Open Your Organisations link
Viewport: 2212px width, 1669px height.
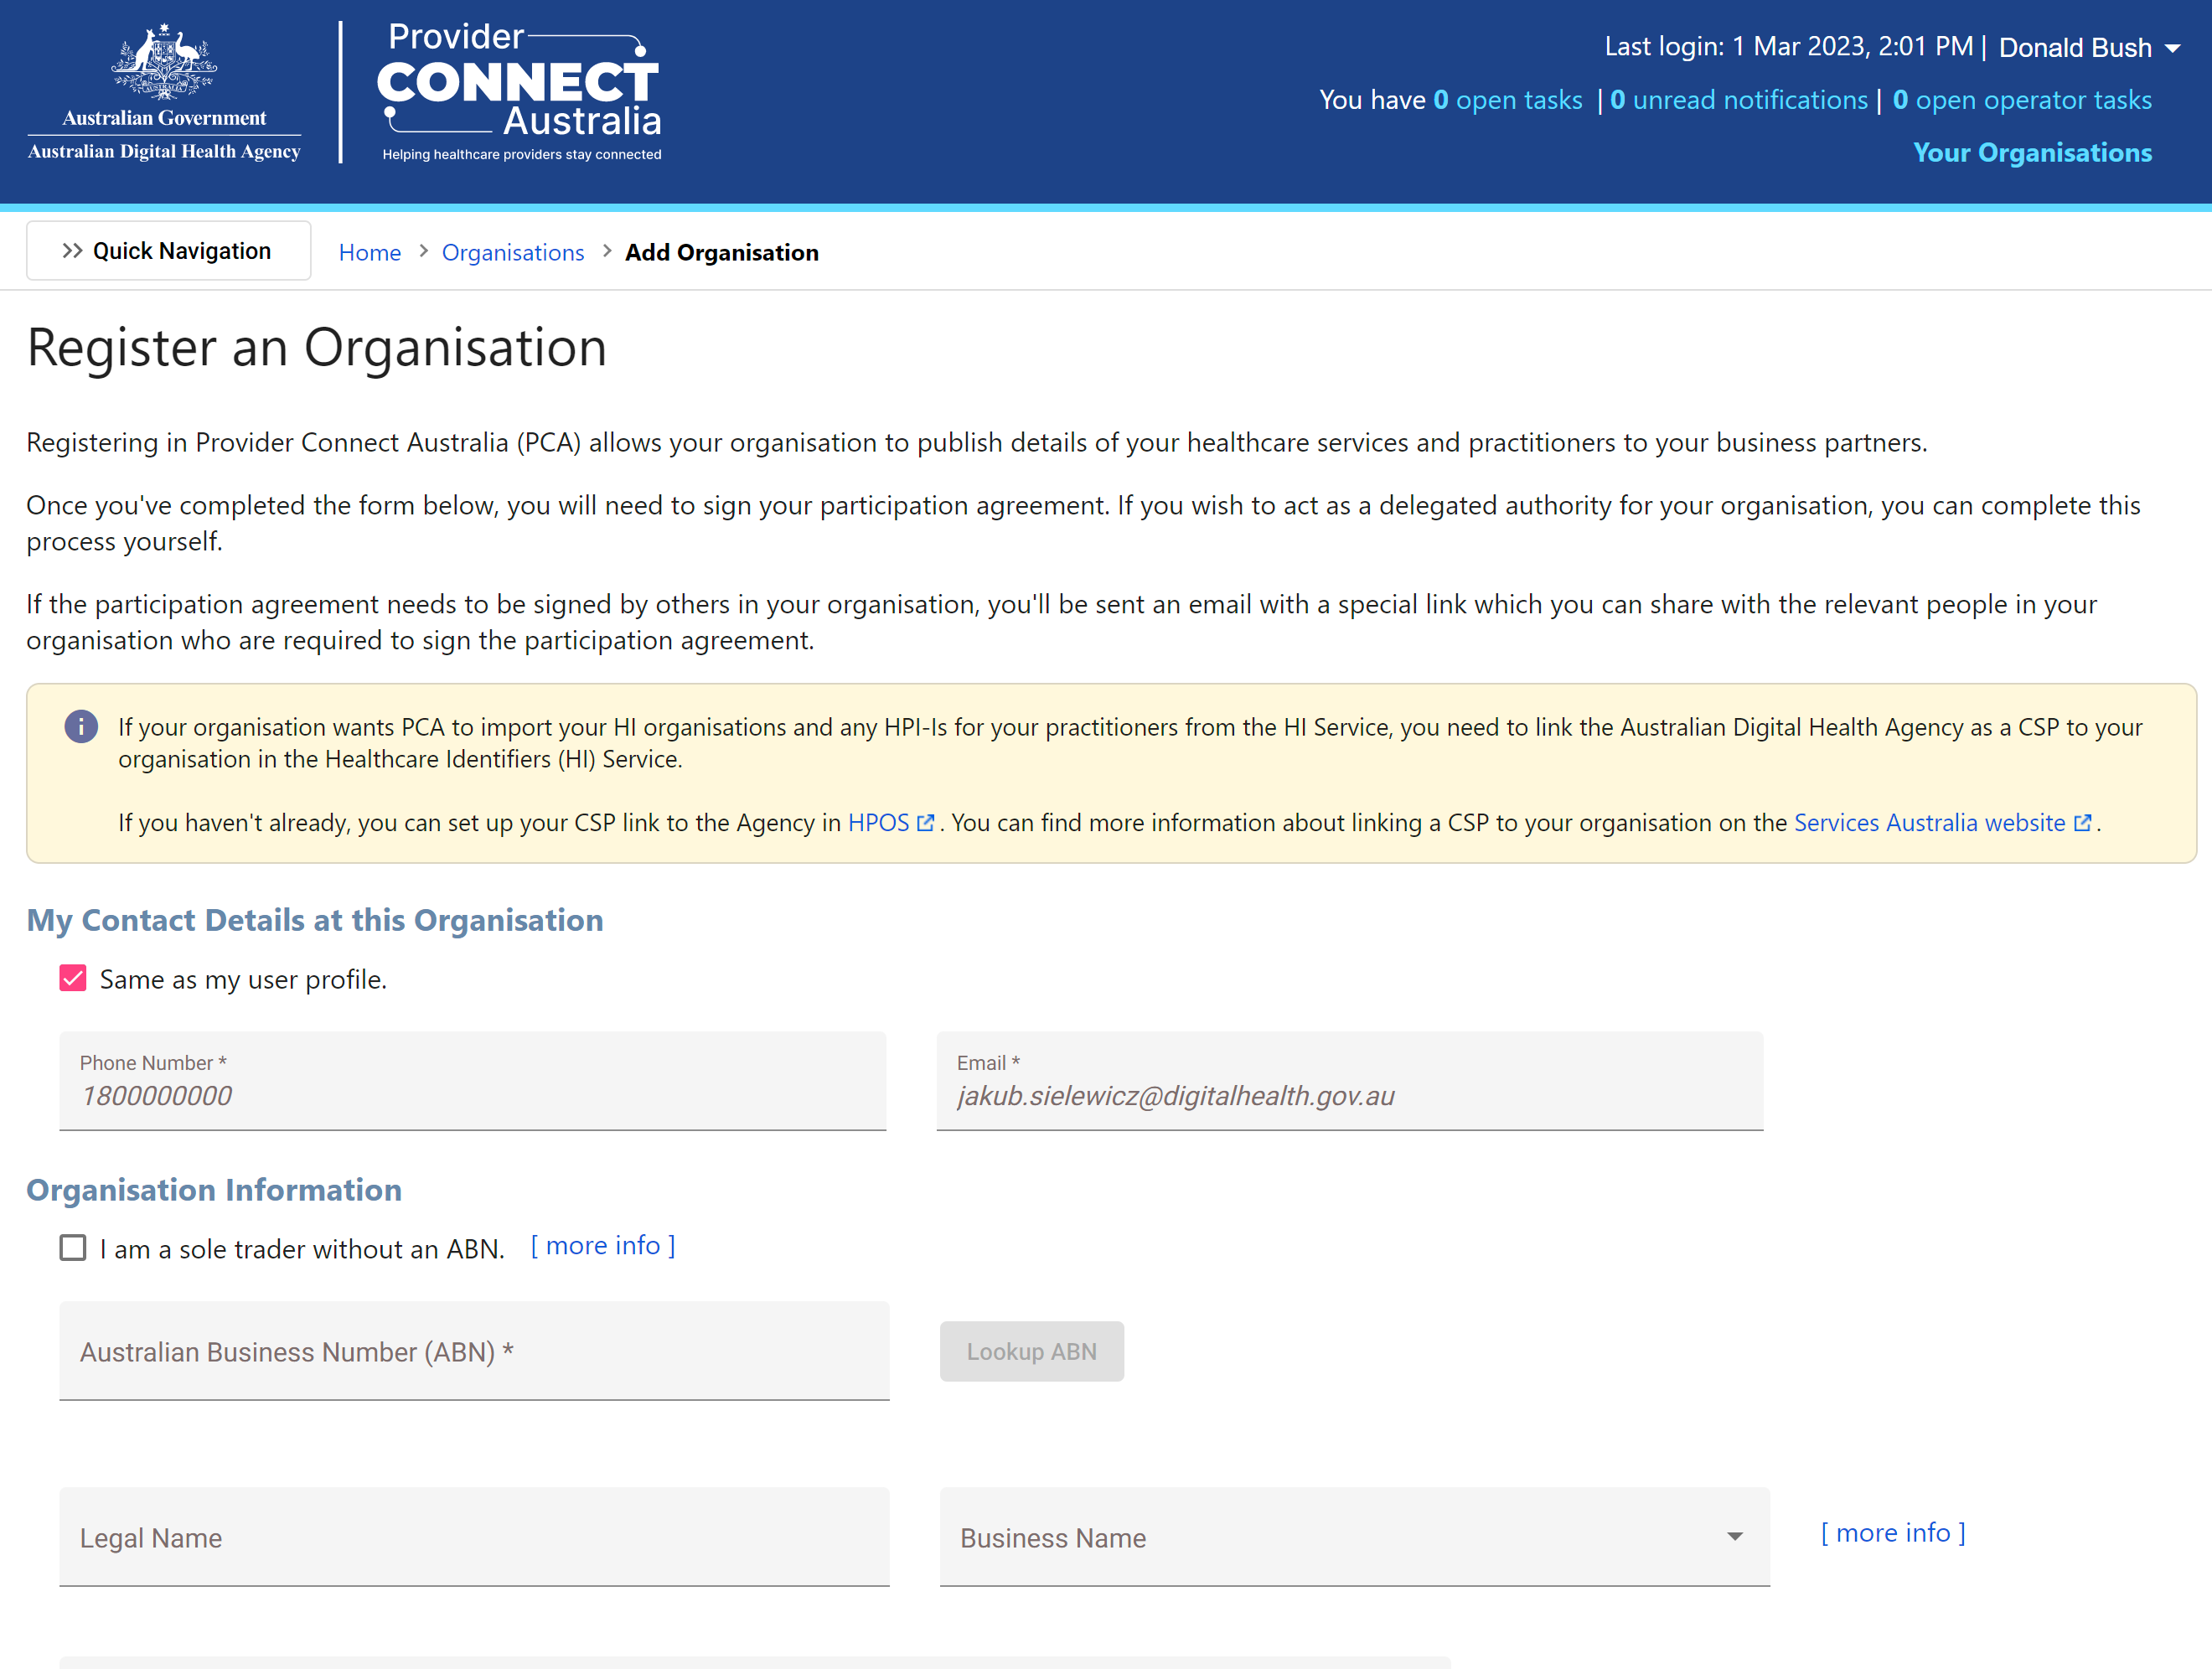pyautogui.click(x=2032, y=152)
